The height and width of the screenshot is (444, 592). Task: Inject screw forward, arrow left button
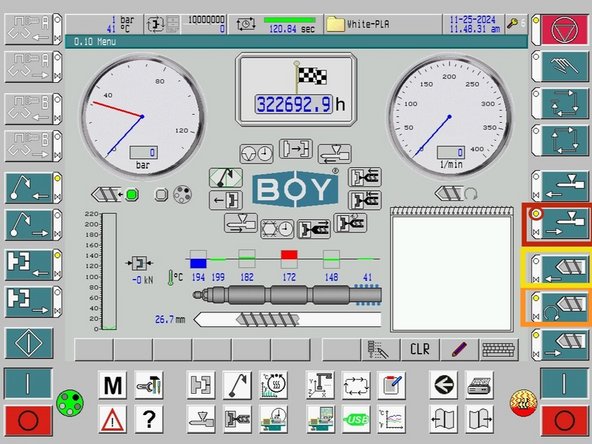560,269
